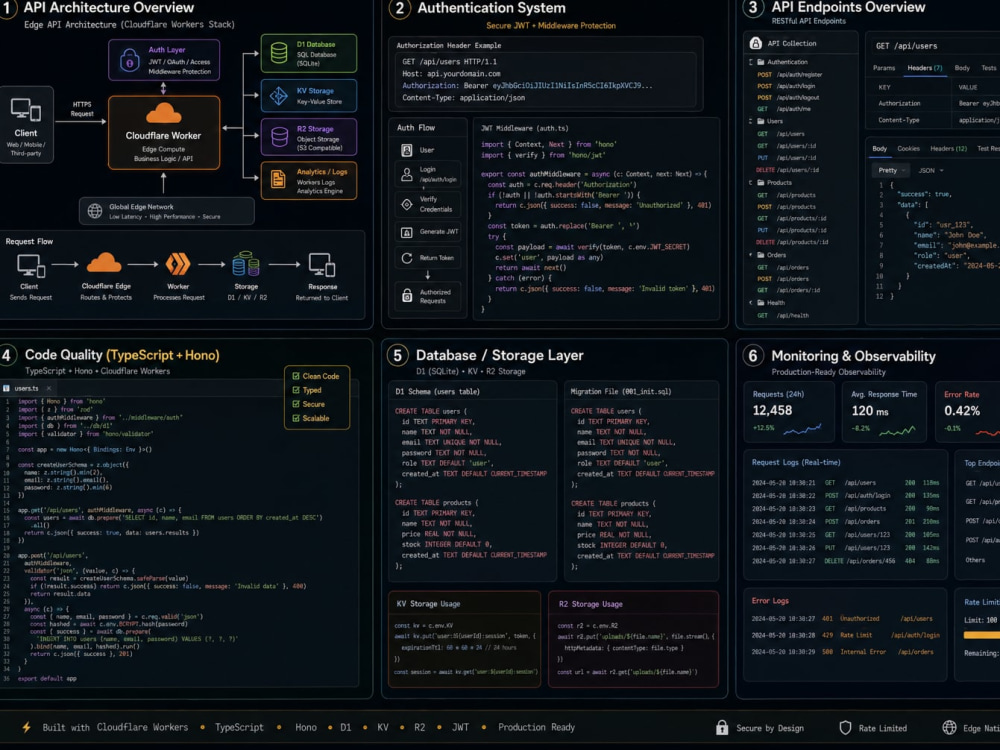The image size is (1000, 750).
Task: Click the Verify Credentials icon
Action: 407,204
